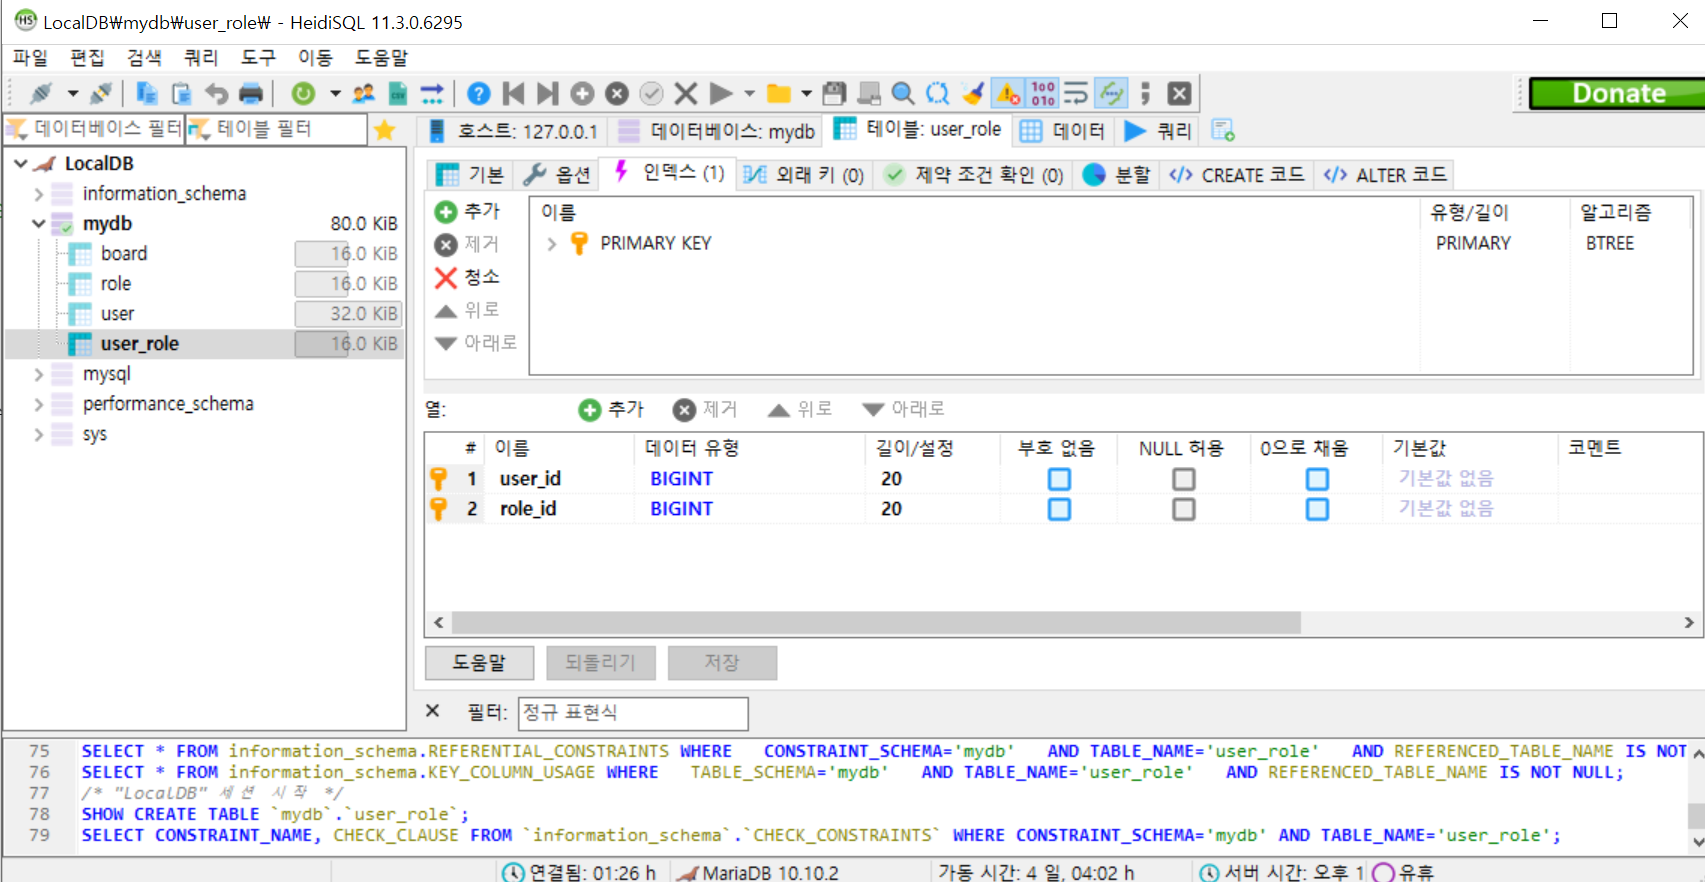This screenshot has height=882, width=1705.
Task: Select the user table in tree
Action: click(117, 313)
